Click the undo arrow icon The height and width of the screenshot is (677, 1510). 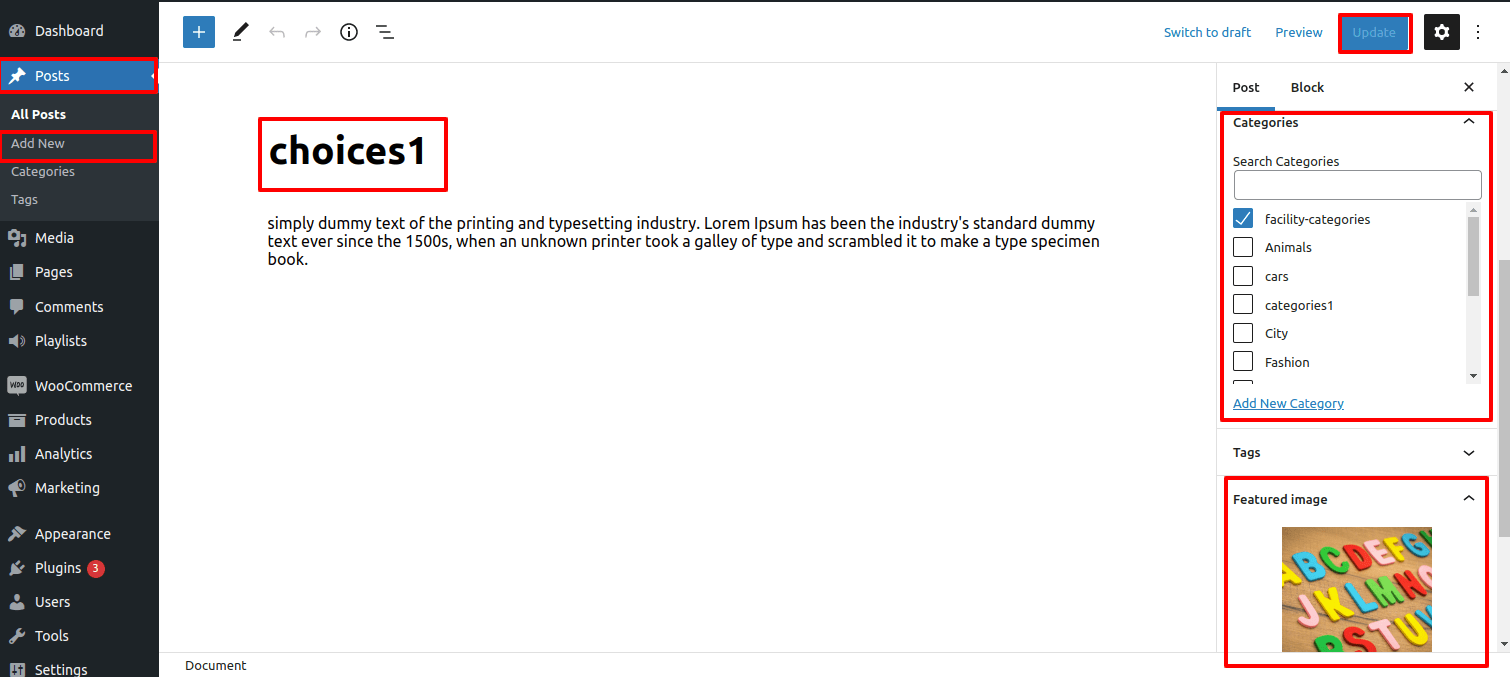point(277,32)
